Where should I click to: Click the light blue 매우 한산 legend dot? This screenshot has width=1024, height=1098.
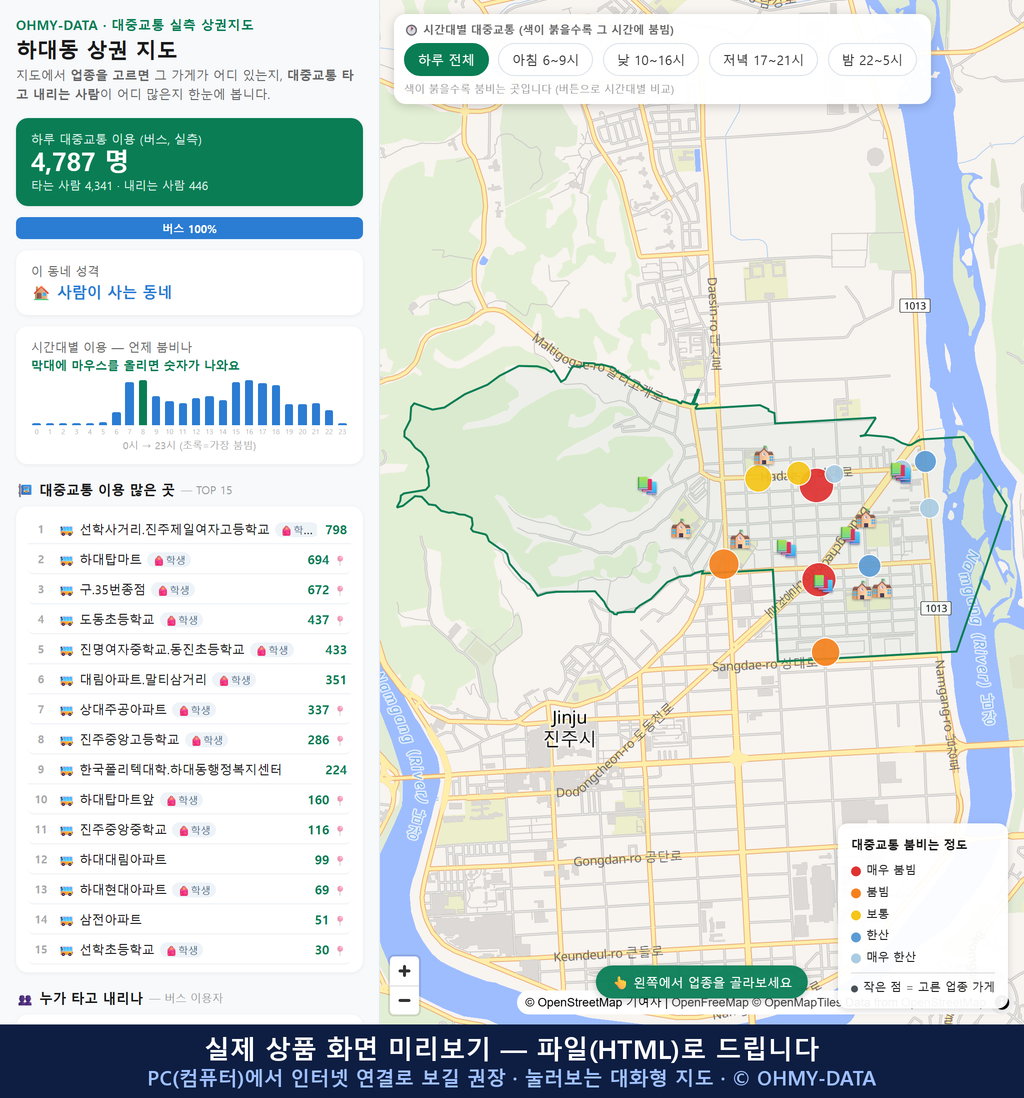click(x=855, y=958)
